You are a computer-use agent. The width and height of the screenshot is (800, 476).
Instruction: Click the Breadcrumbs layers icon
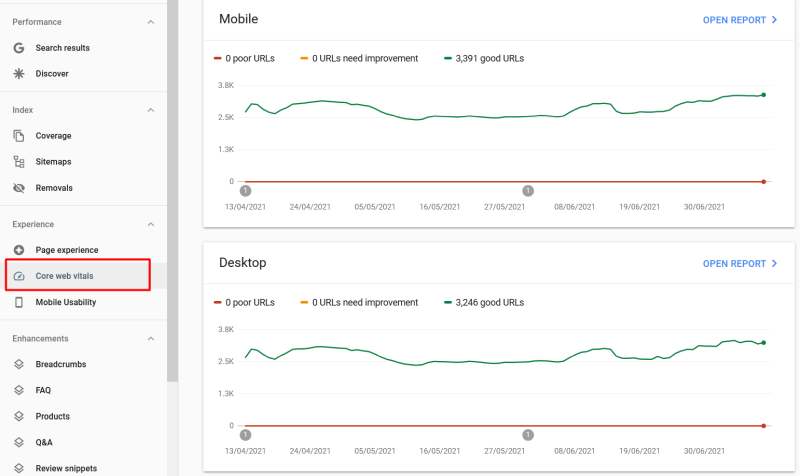click(x=19, y=364)
